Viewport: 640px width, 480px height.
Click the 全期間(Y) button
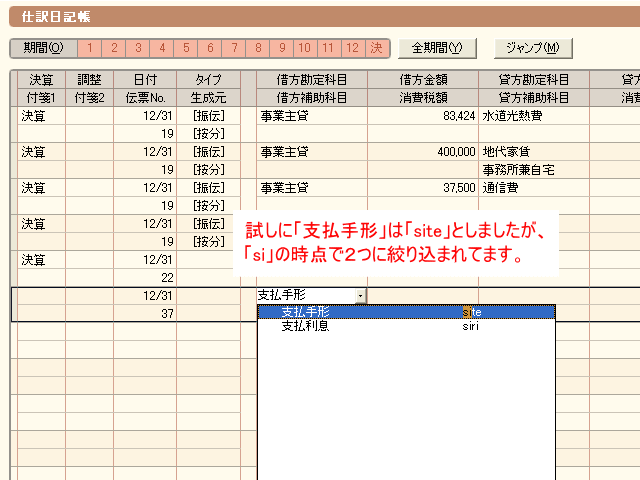click(437, 48)
